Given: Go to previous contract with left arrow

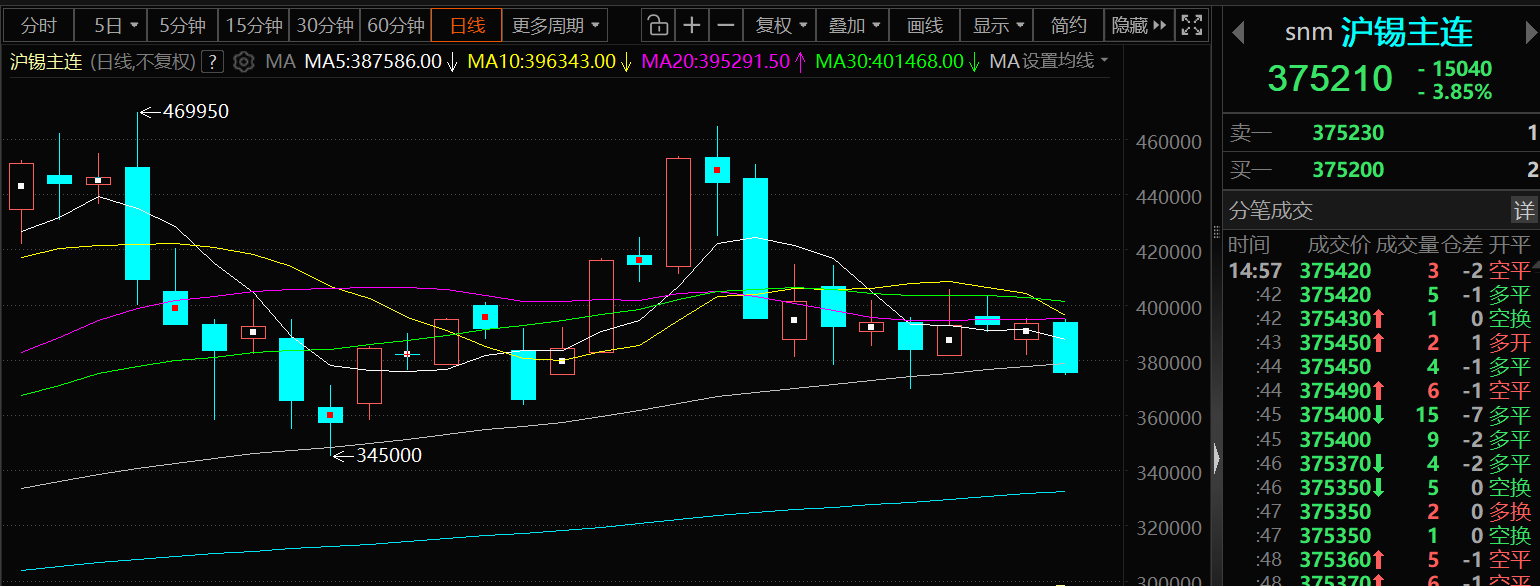Looking at the screenshot, I should point(1238,33).
